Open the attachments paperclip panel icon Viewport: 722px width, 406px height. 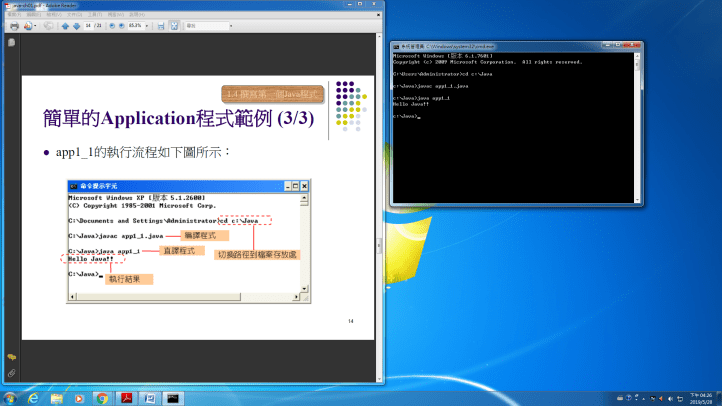click(11, 372)
